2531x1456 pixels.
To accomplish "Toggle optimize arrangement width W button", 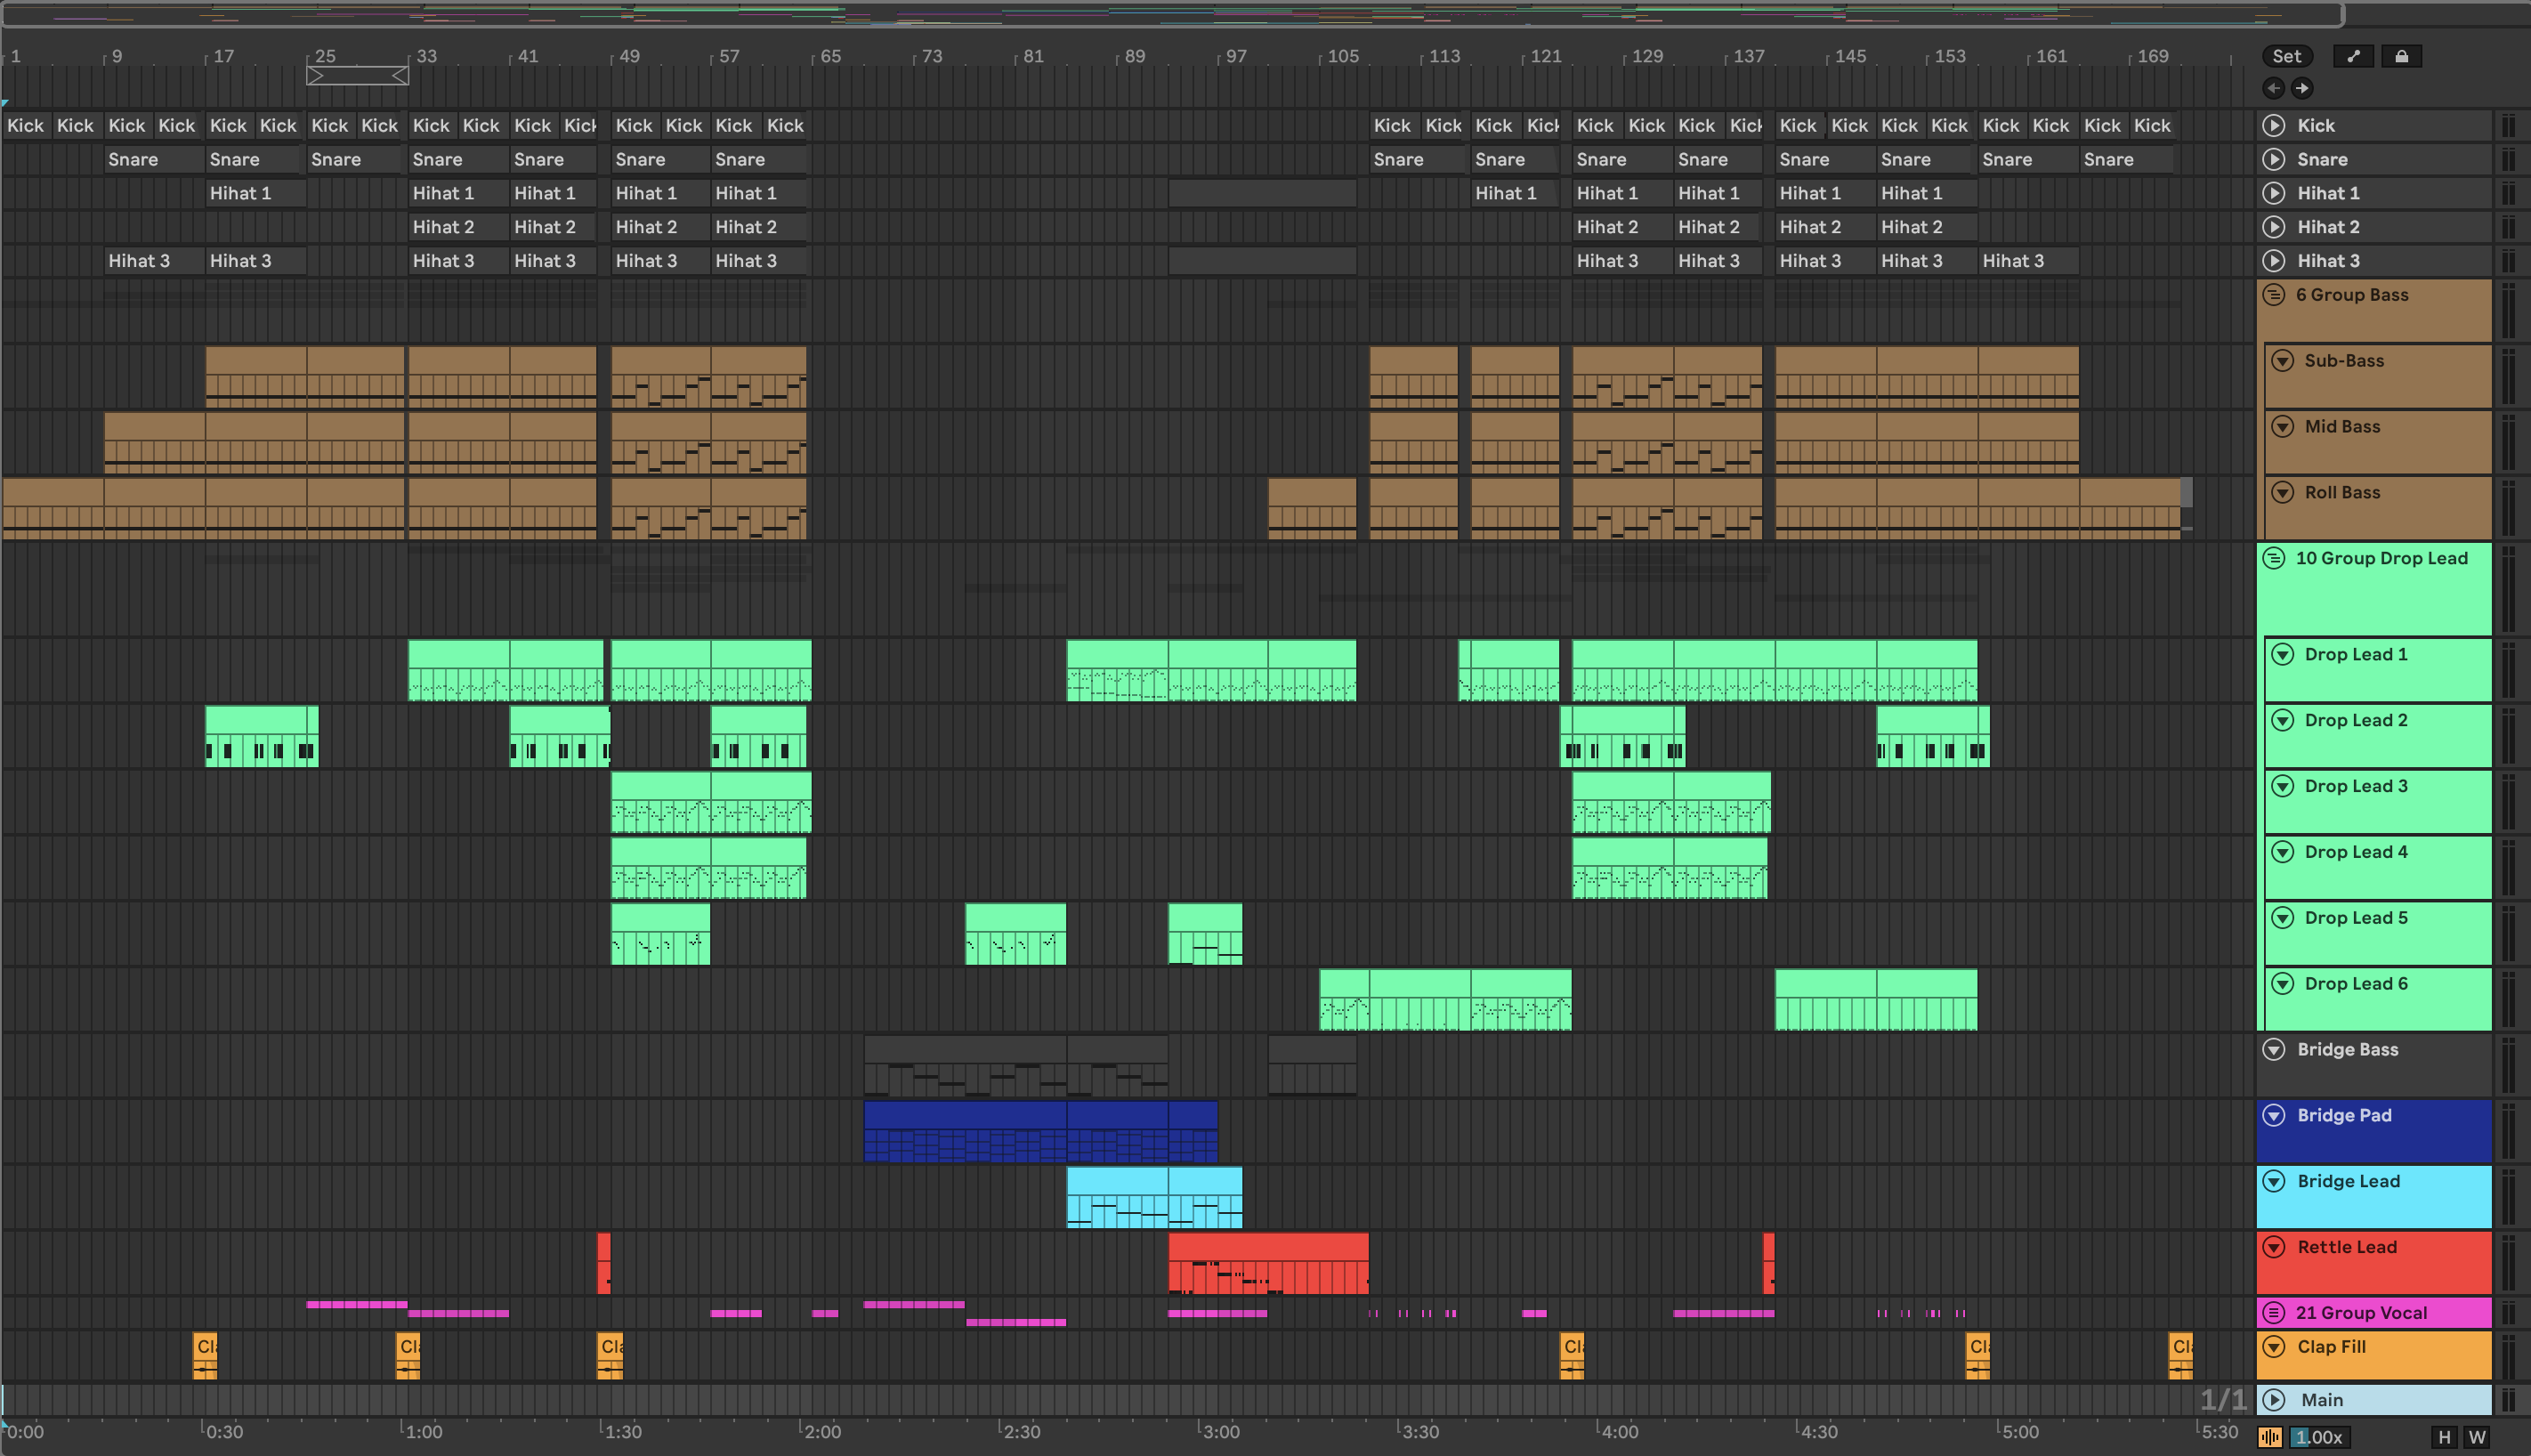I will coord(2477,1437).
